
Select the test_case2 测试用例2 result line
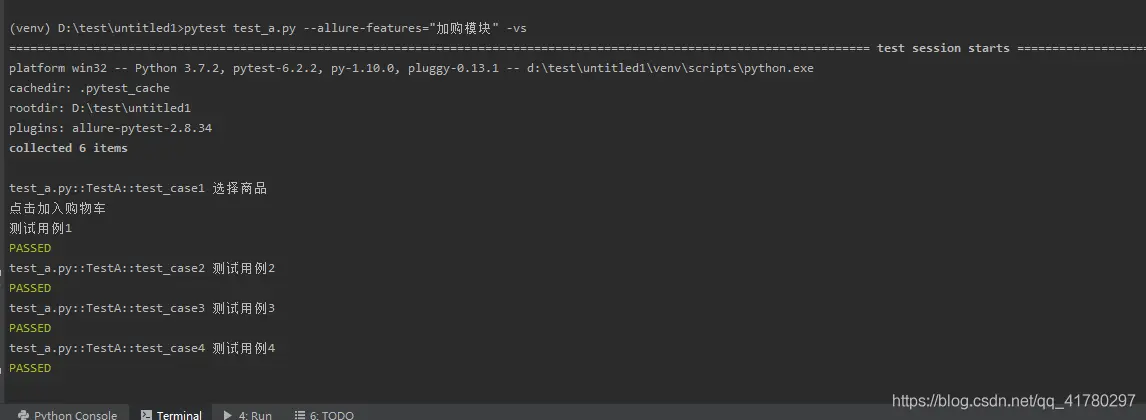point(143,268)
